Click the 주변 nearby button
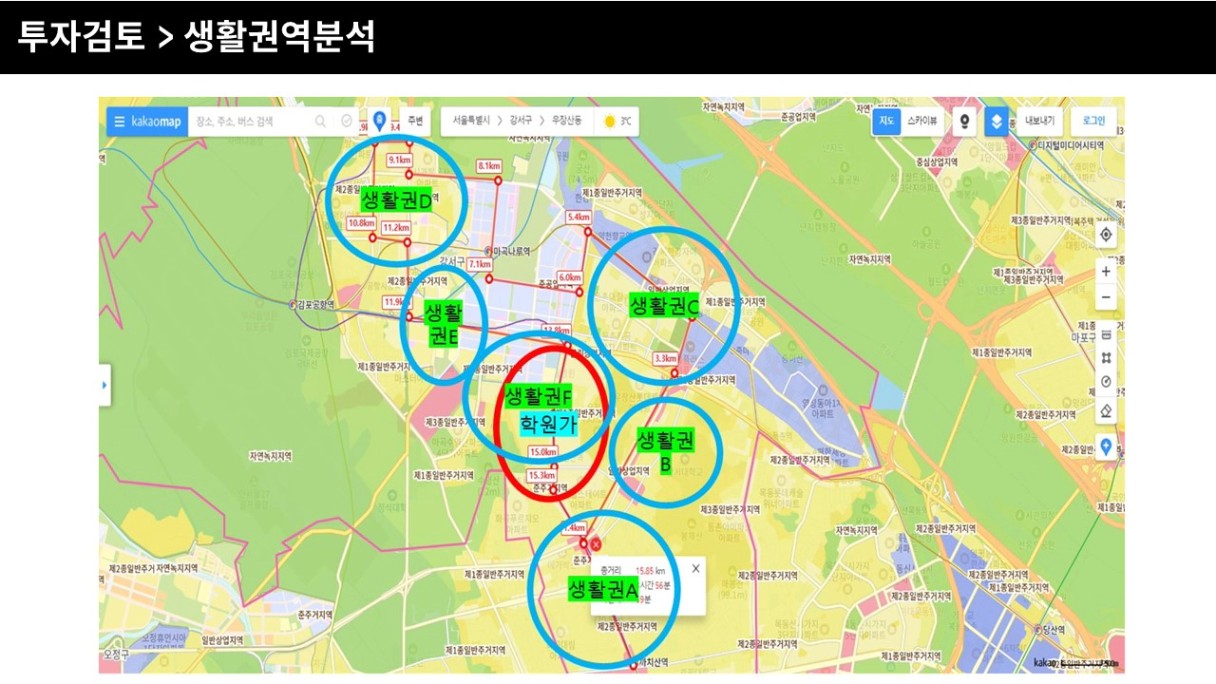 (415, 122)
